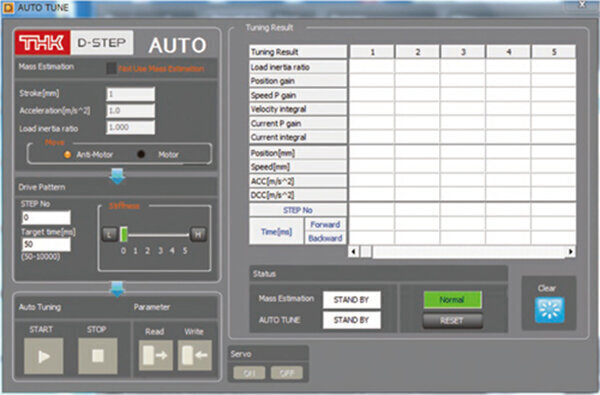Screen dimensions: 600x395
Task: Select the Motor move direction
Action: click(141, 154)
